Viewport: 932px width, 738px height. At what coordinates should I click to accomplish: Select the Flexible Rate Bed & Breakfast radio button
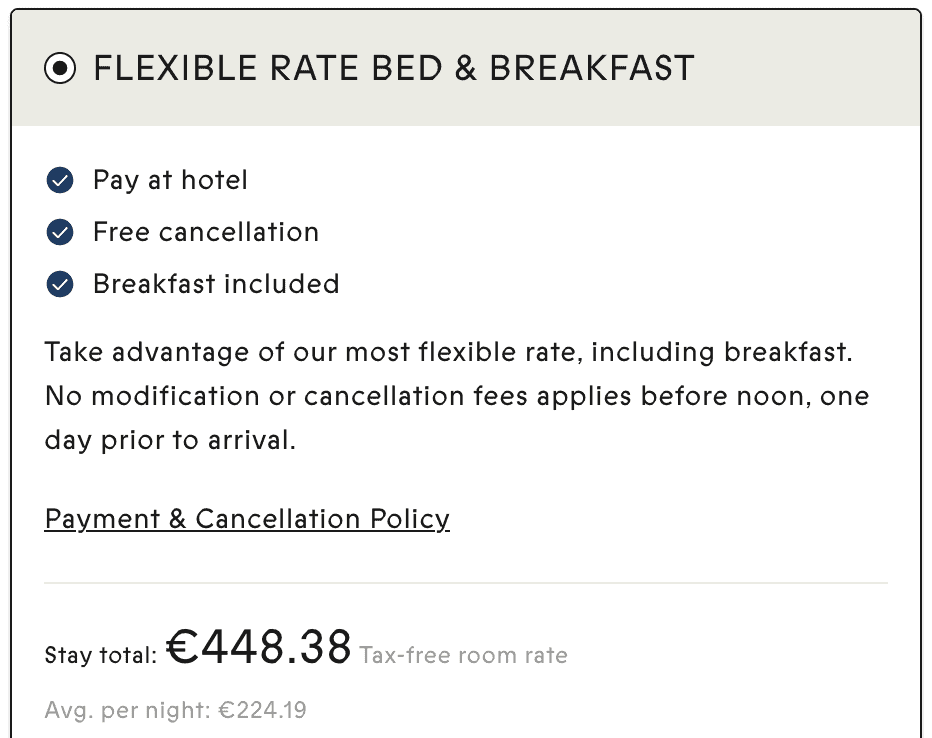point(60,69)
